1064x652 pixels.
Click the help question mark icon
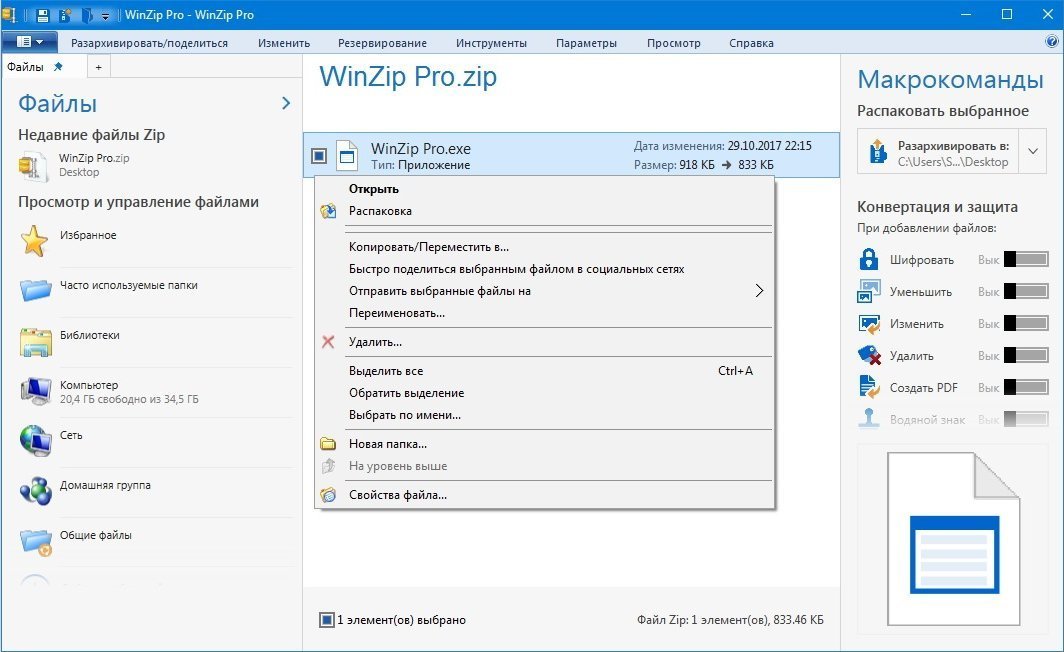click(1051, 42)
